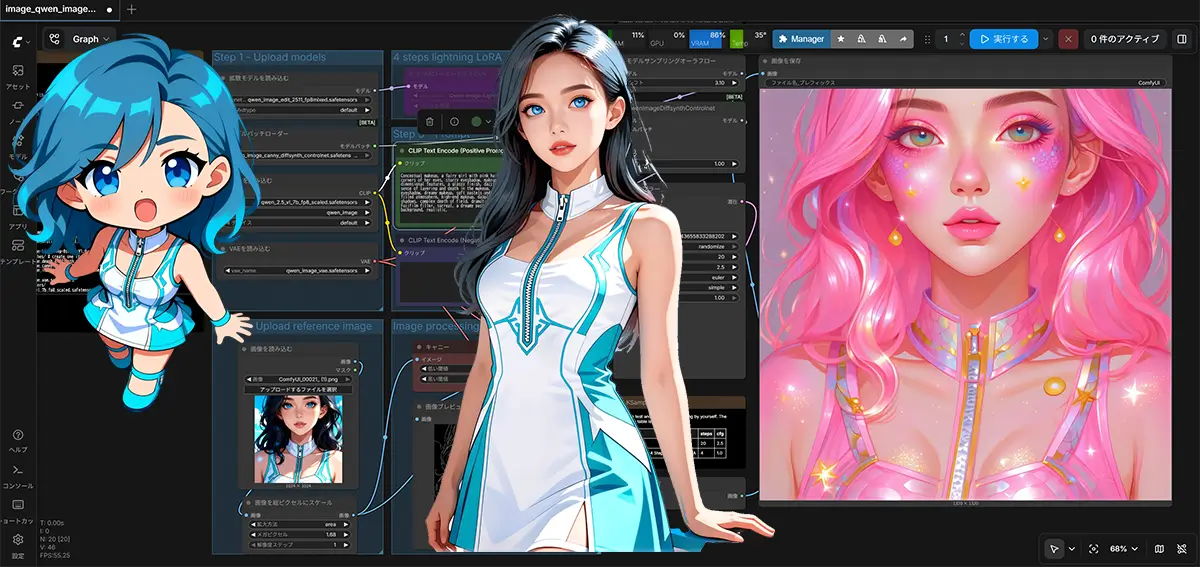Image resolution: width=1200 pixels, height=567 pixels.
Task: Click the pink-haired output image preview
Action: pos(964,293)
